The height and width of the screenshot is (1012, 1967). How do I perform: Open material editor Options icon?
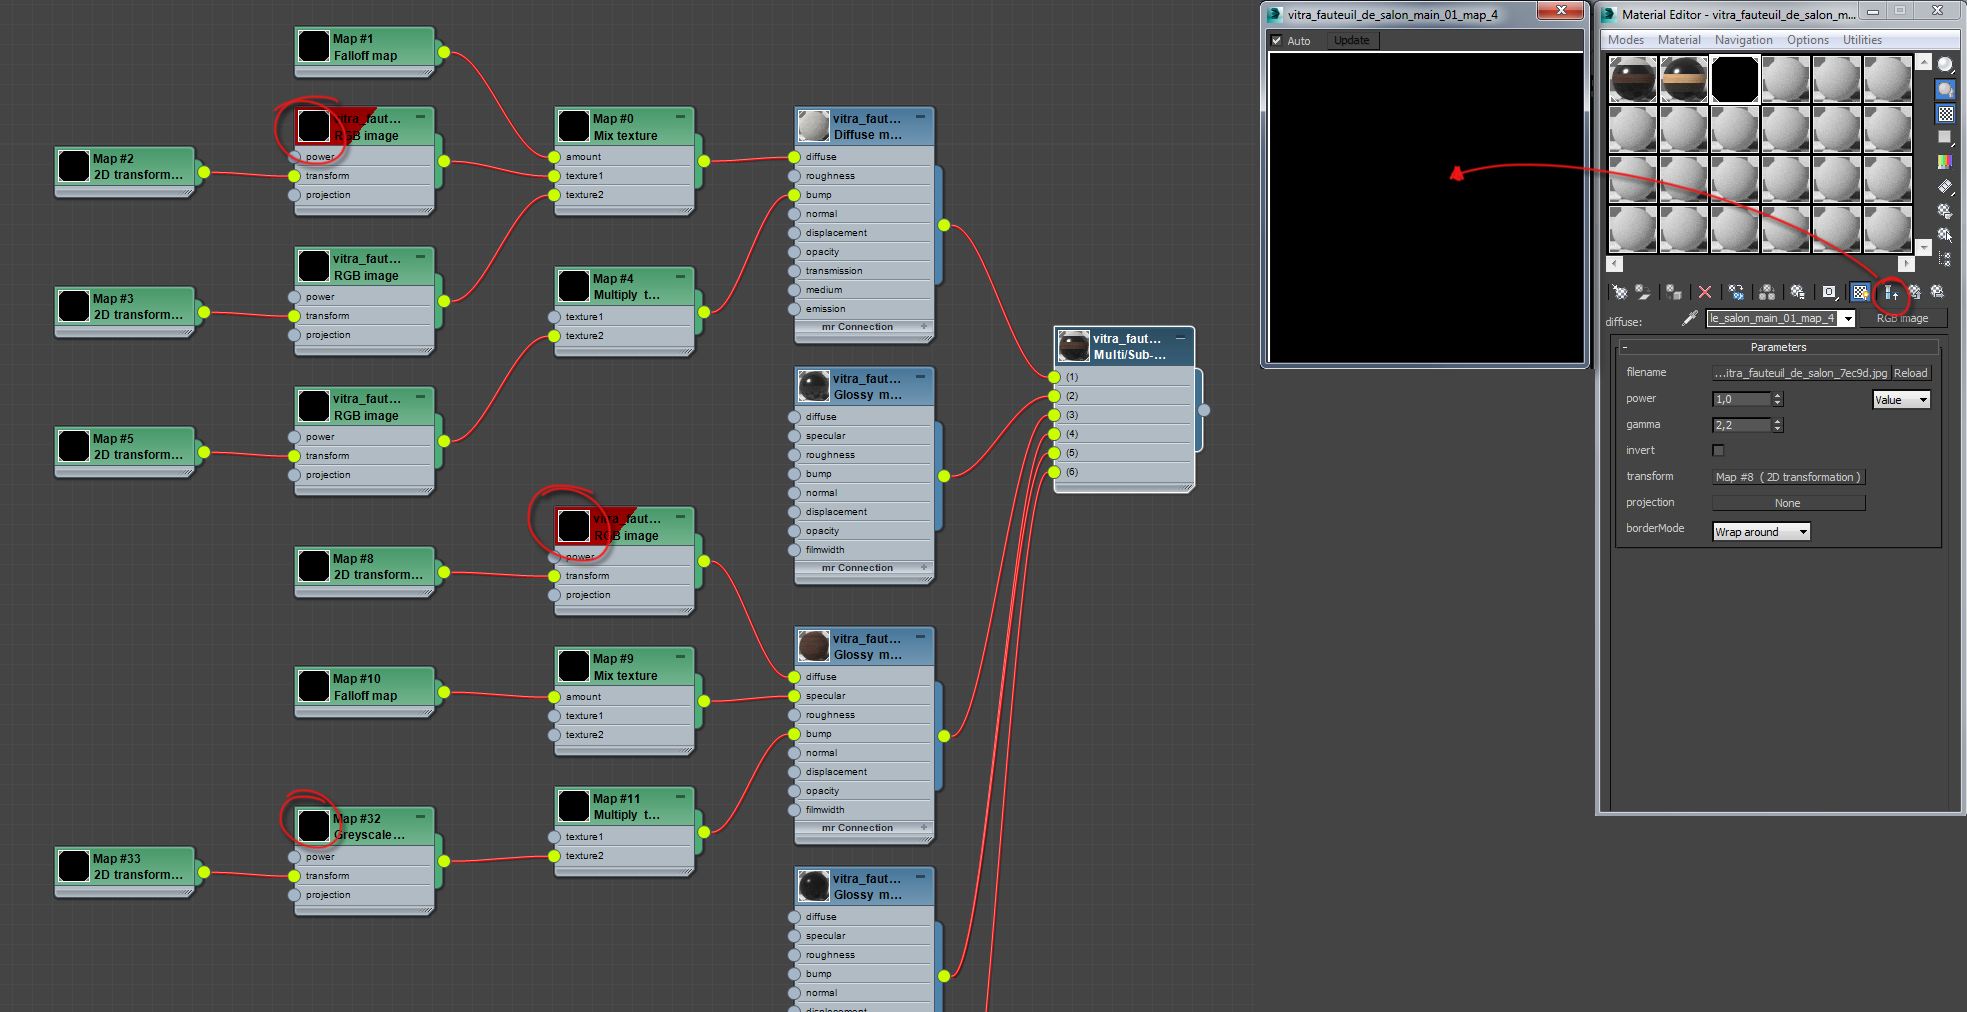click(x=1945, y=211)
